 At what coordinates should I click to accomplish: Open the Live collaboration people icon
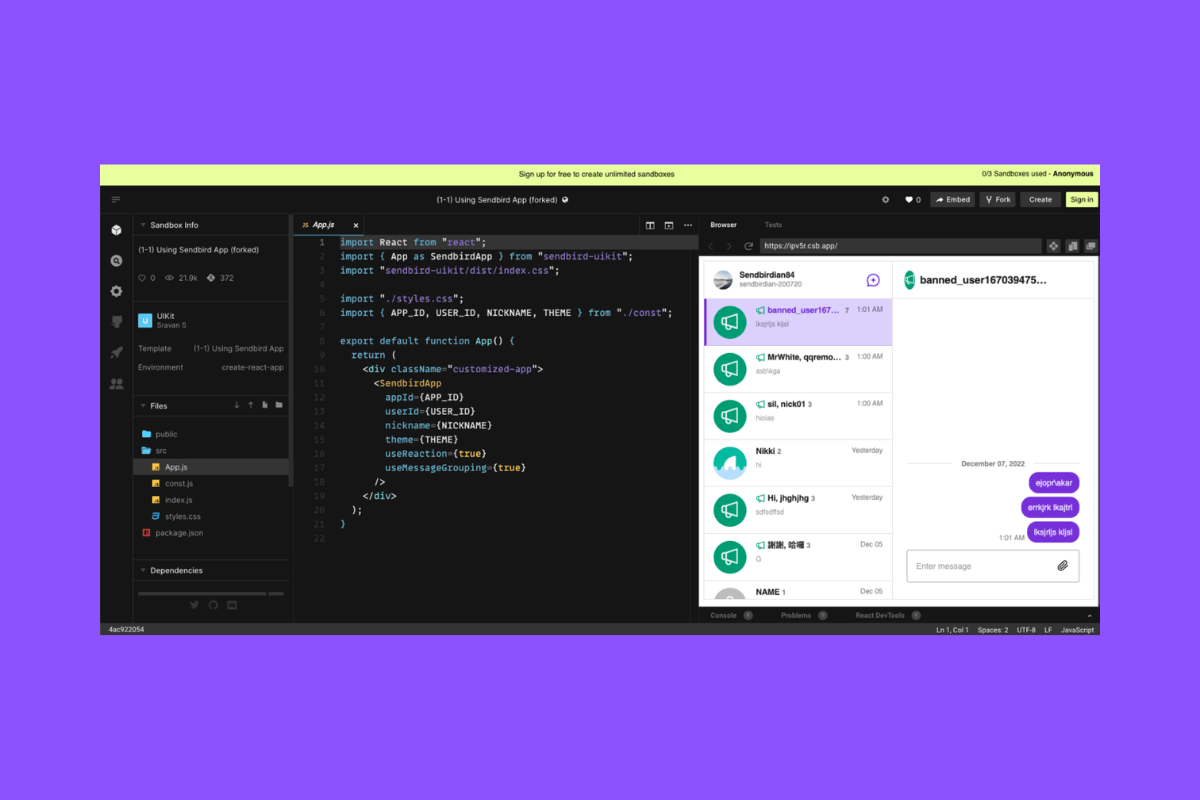[117, 383]
